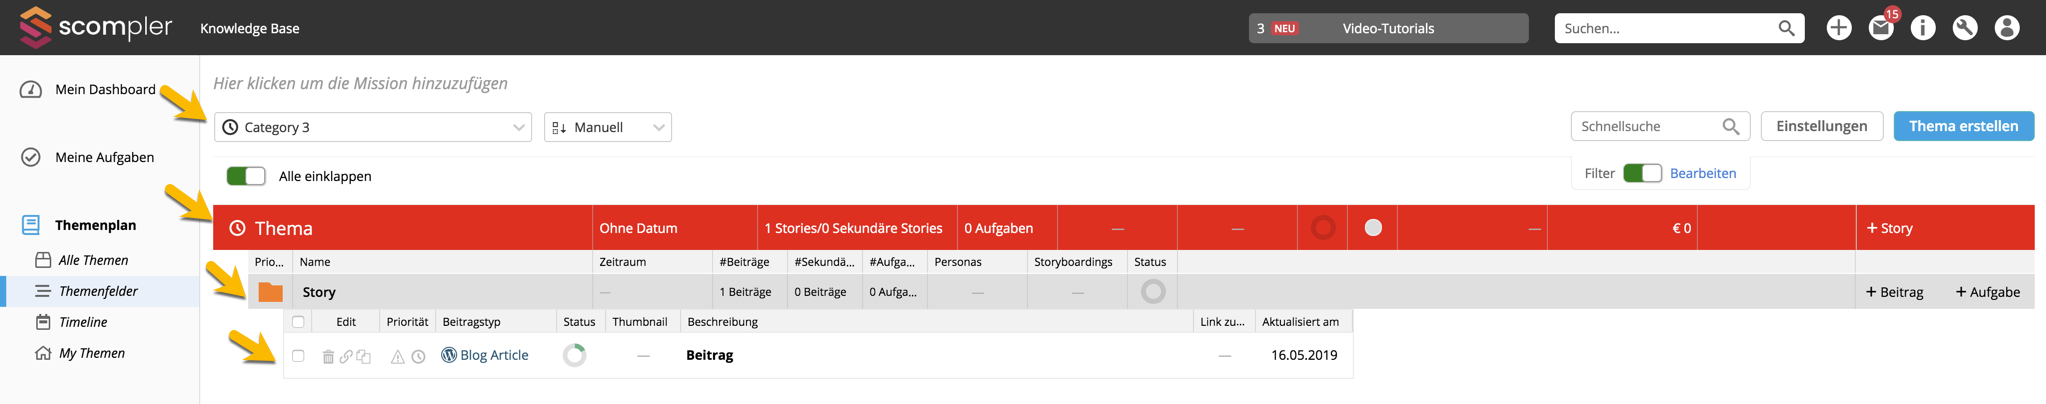Check the Beitrag row checkbox

(x=298, y=355)
